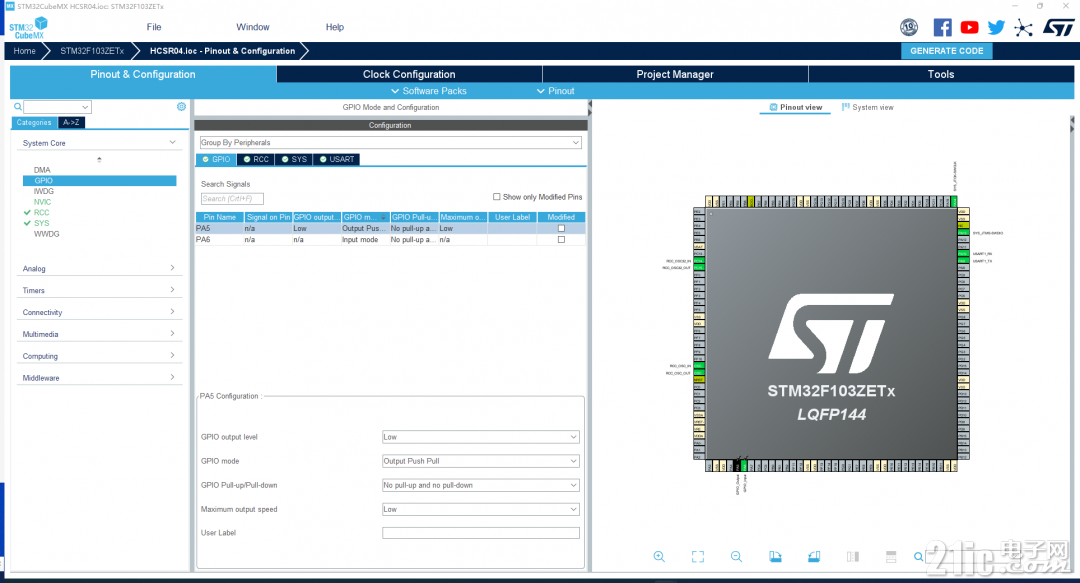Switch to Clock Configuration tab
This screenshot has width=1080, height=583.
tap(409, 74)
